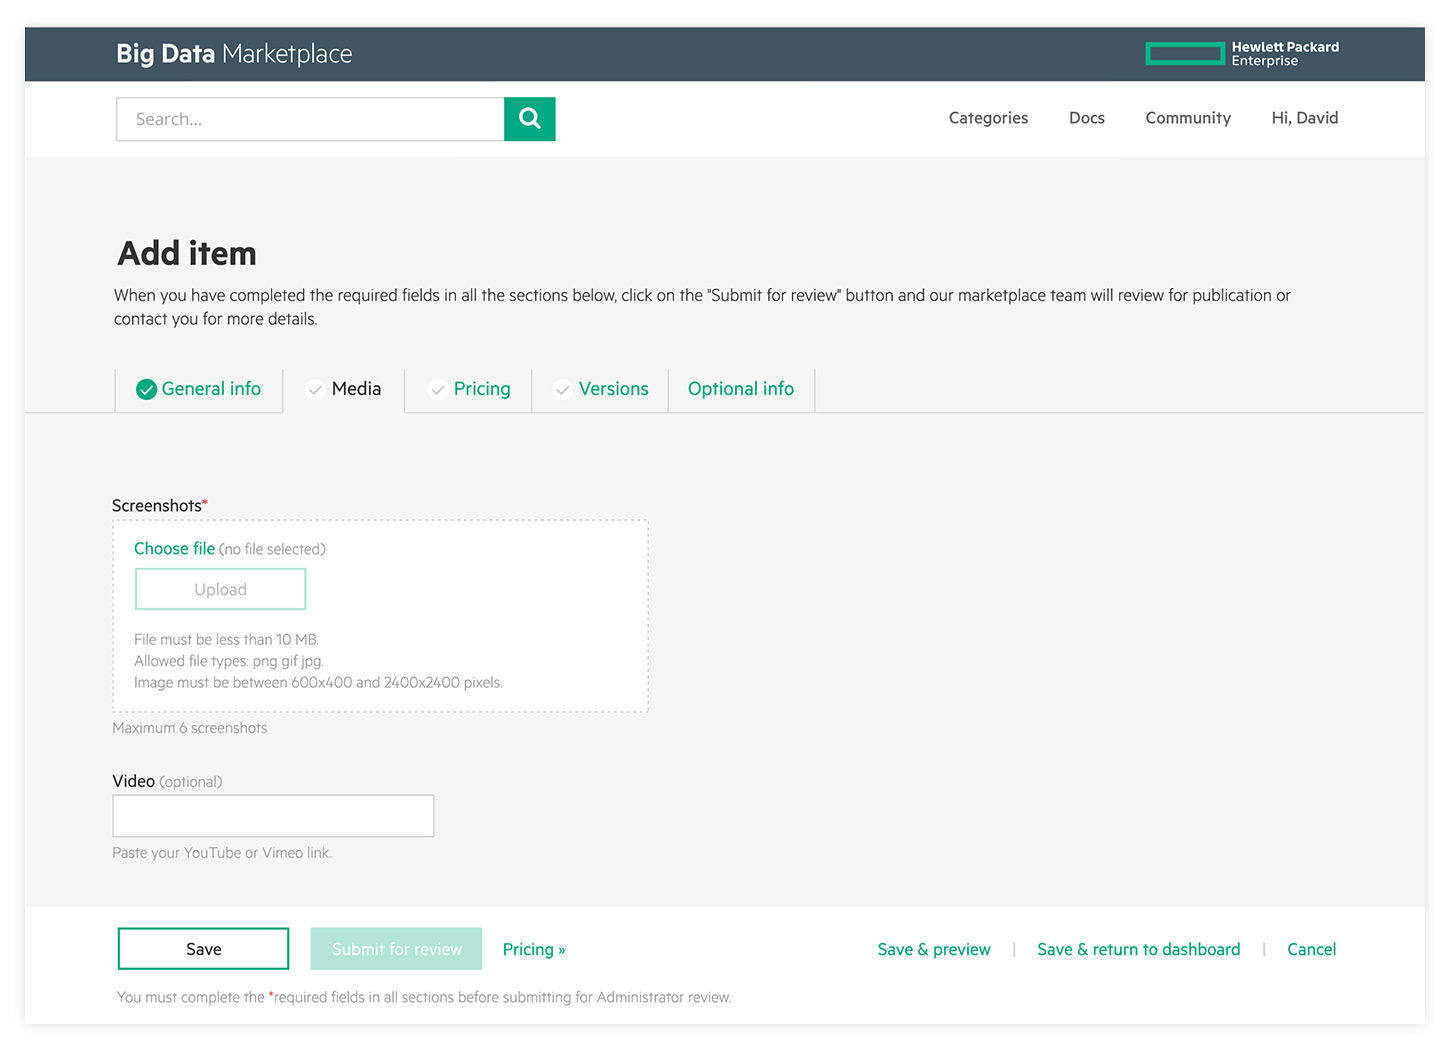Focus the Video link input field

click(x=273, y=816)
